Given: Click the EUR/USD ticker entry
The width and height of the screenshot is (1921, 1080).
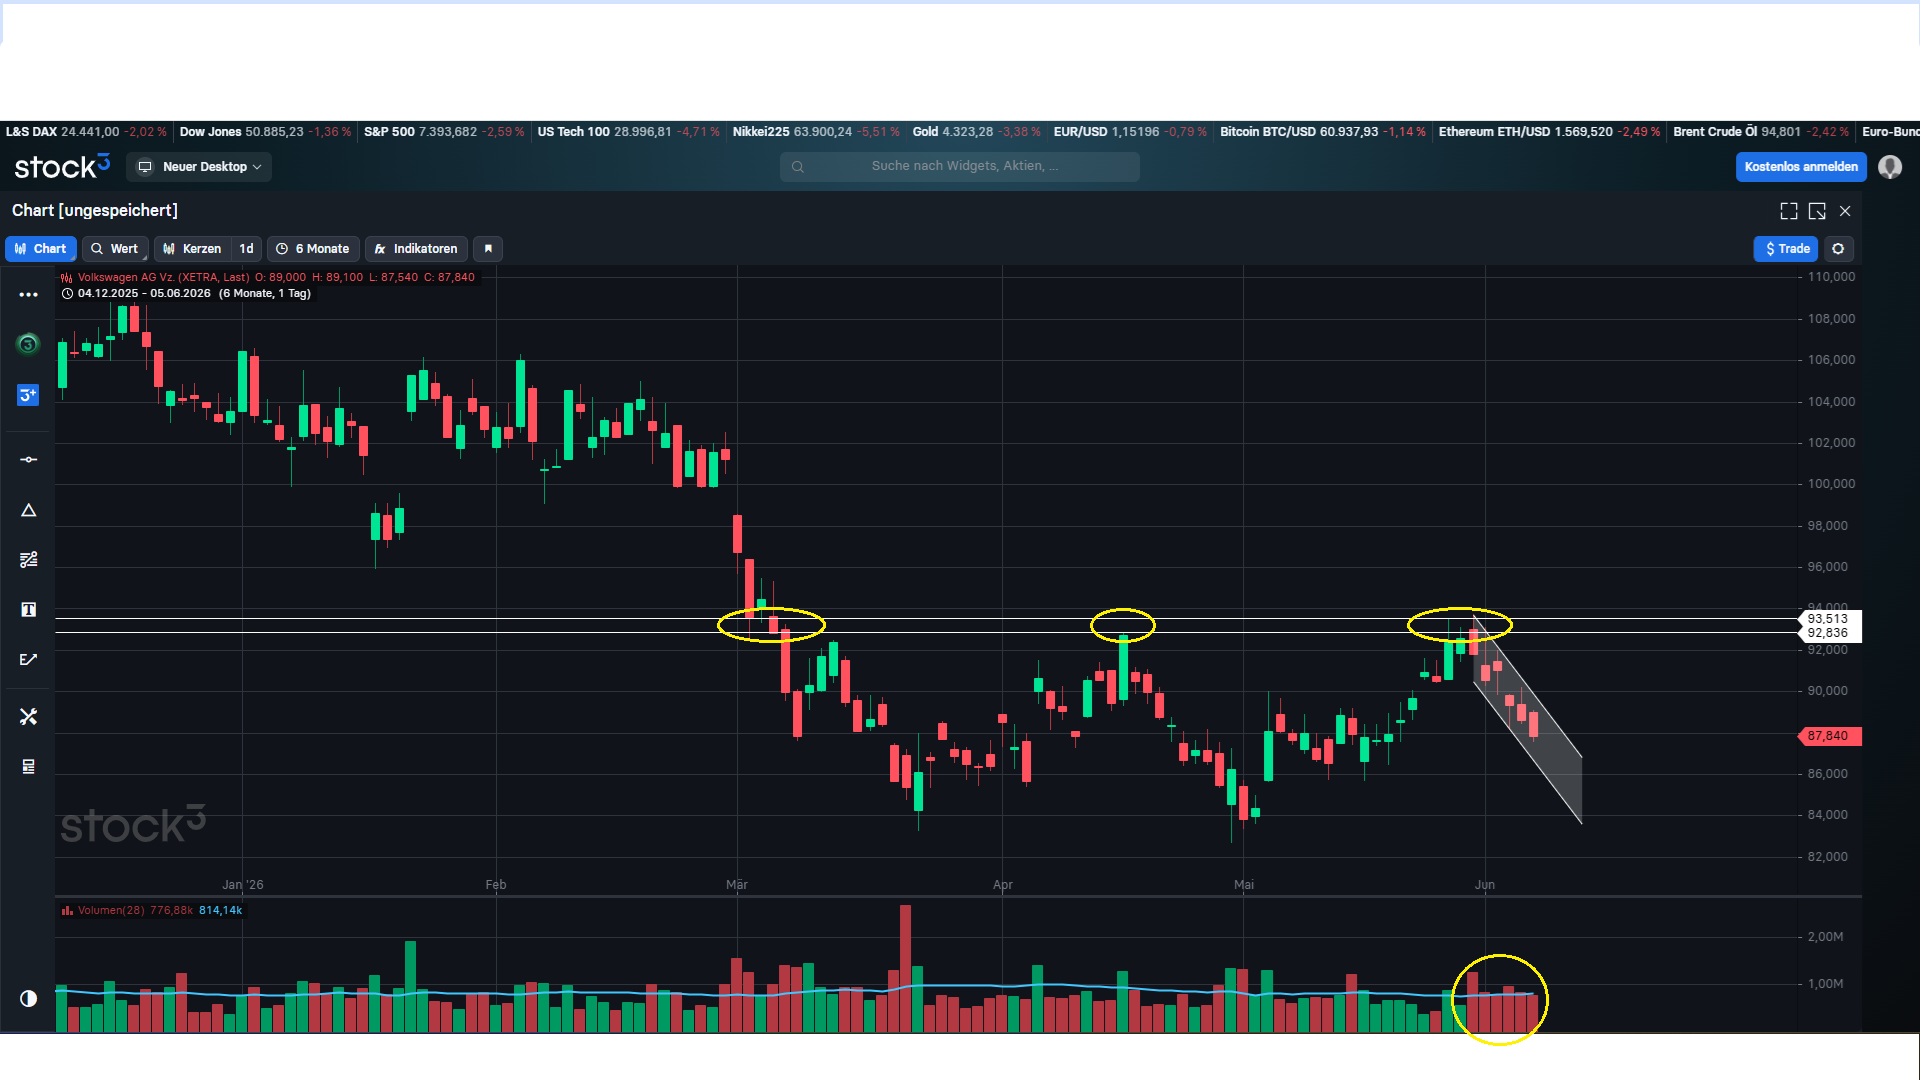Looking at the screenshot, I should click(1130, 132).
